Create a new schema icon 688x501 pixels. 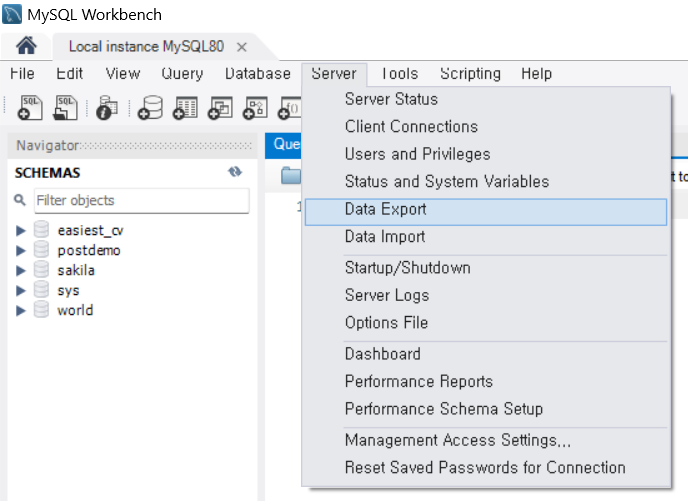(x=151, y=107)
